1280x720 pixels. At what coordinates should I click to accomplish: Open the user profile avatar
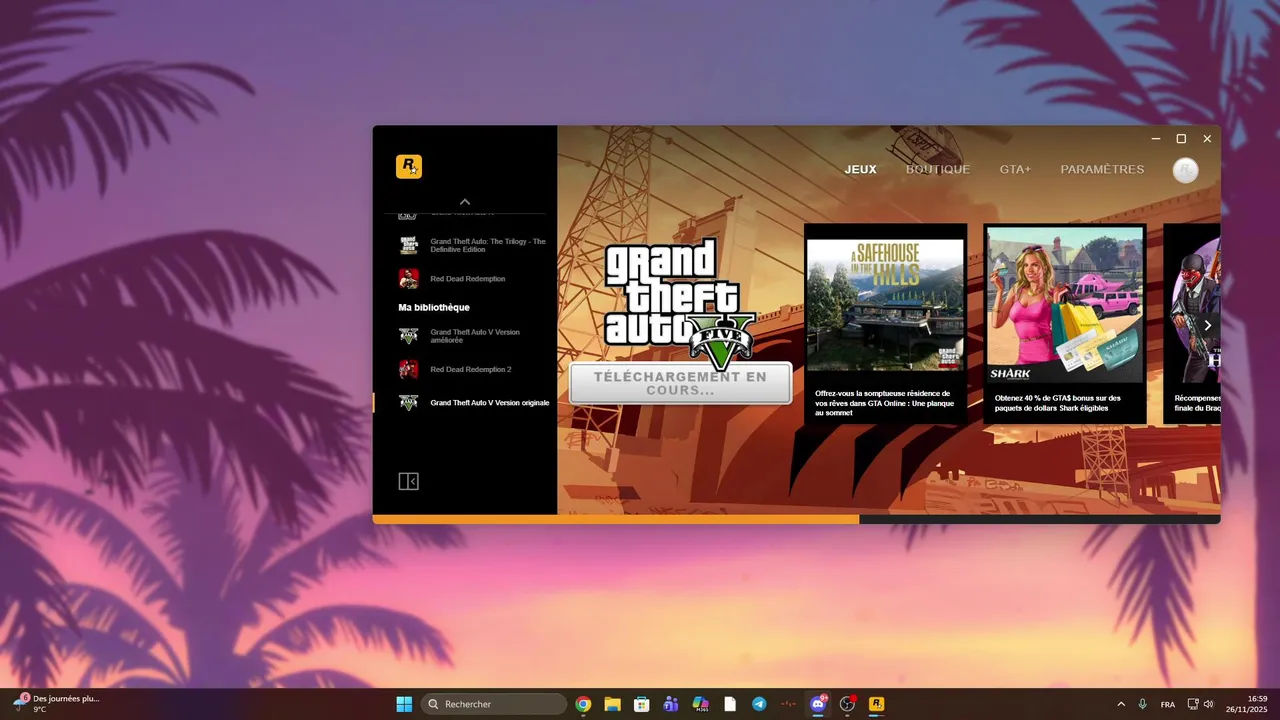(1185, 170)
